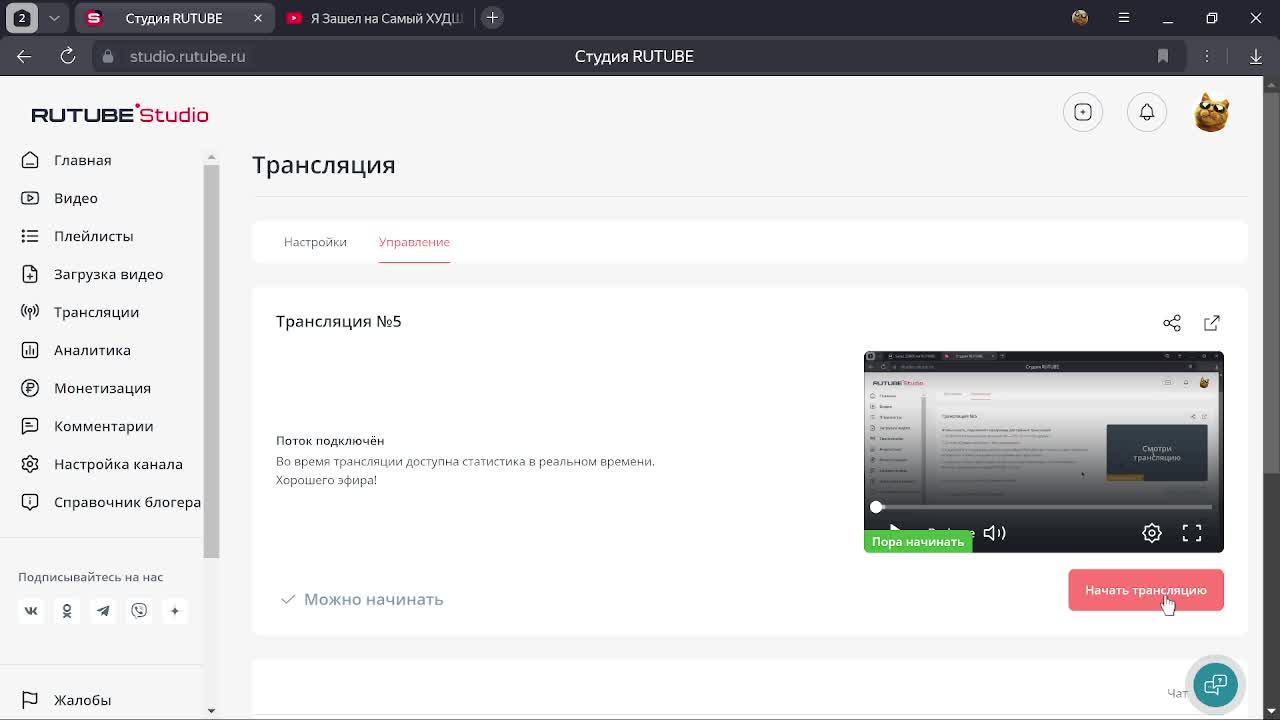Open the Комментарии section
This screenshot has width=1280, height=720.
pyautogui.click(x=87, y=426)
